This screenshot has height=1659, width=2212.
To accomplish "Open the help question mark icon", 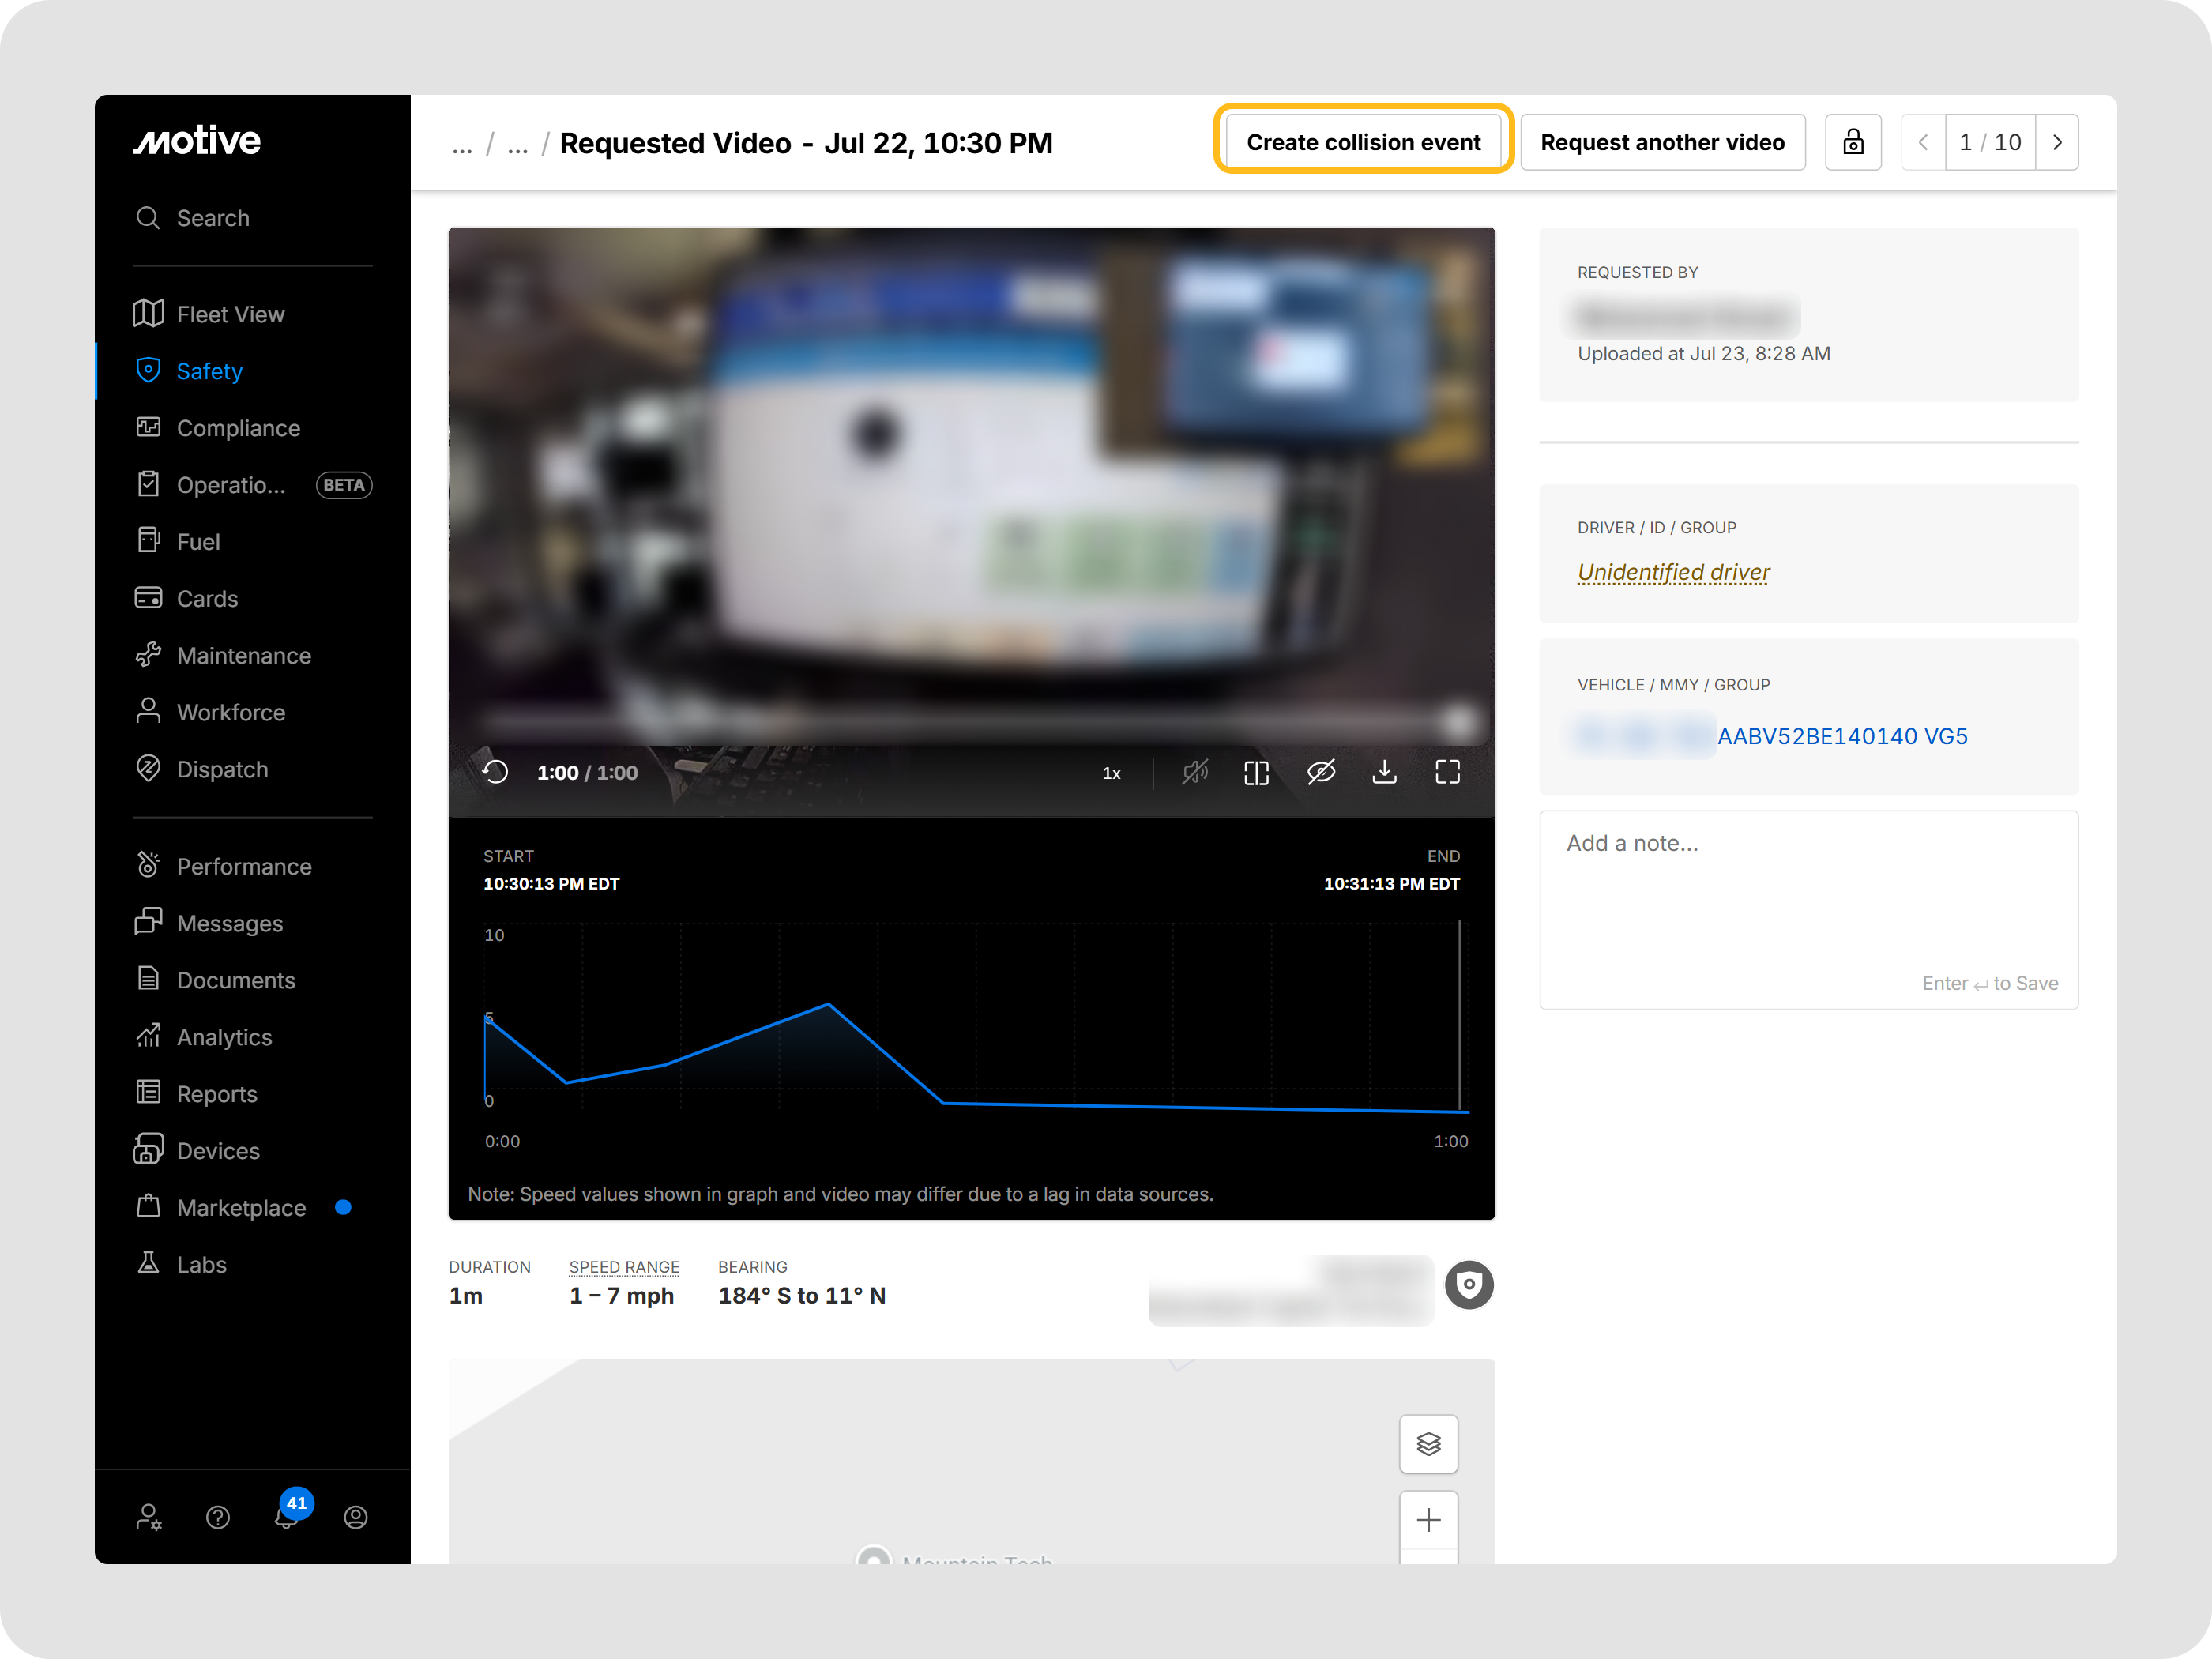I will [218, 1517].
